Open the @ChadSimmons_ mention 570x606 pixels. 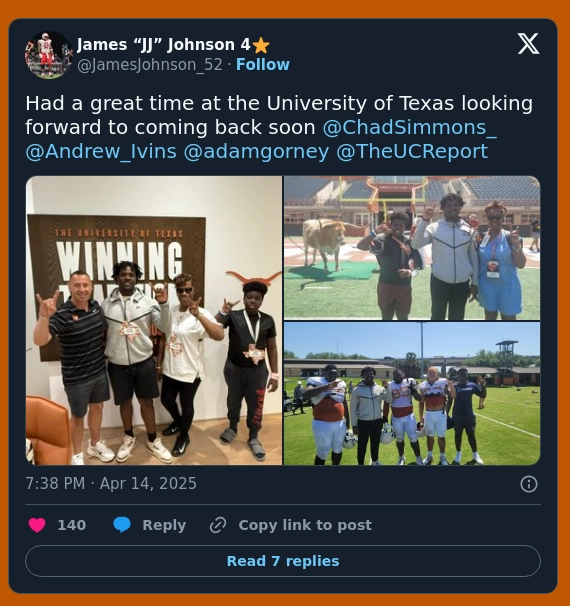pos(410,128)
